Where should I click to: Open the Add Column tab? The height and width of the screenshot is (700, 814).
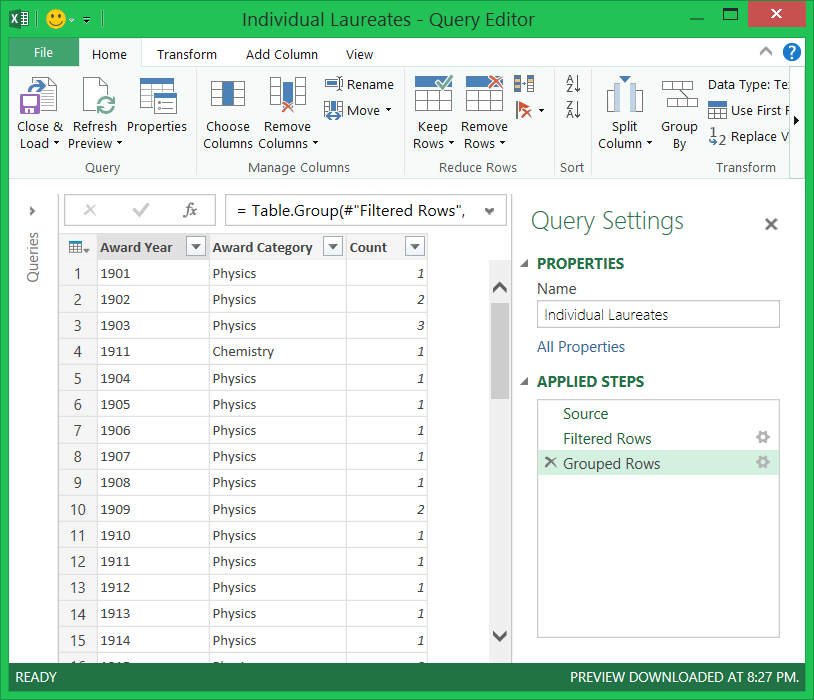pos(282,54)
